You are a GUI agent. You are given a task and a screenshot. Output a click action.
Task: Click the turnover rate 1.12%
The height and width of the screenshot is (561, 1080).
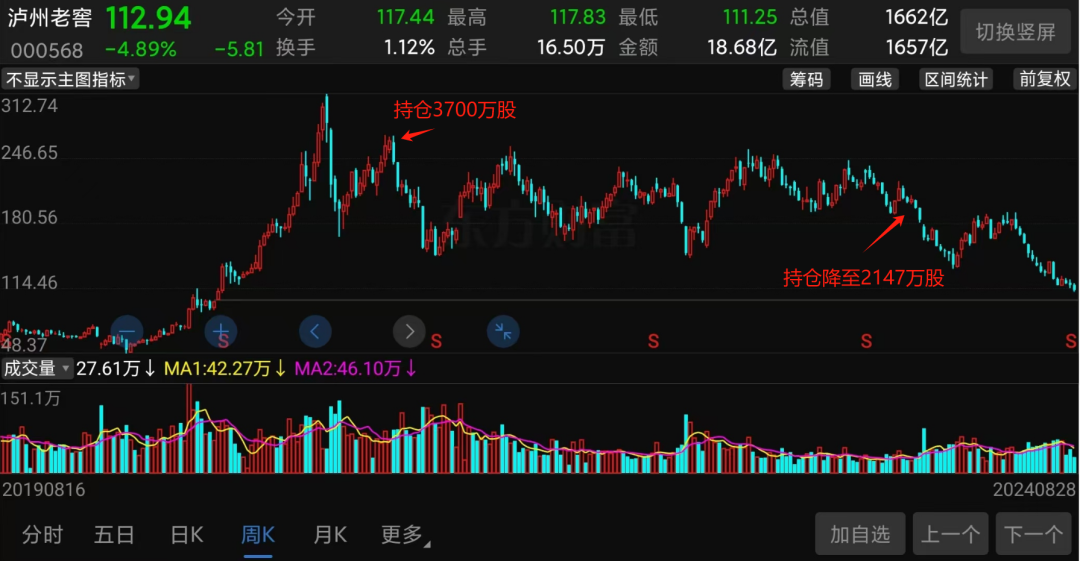point(409,48)
